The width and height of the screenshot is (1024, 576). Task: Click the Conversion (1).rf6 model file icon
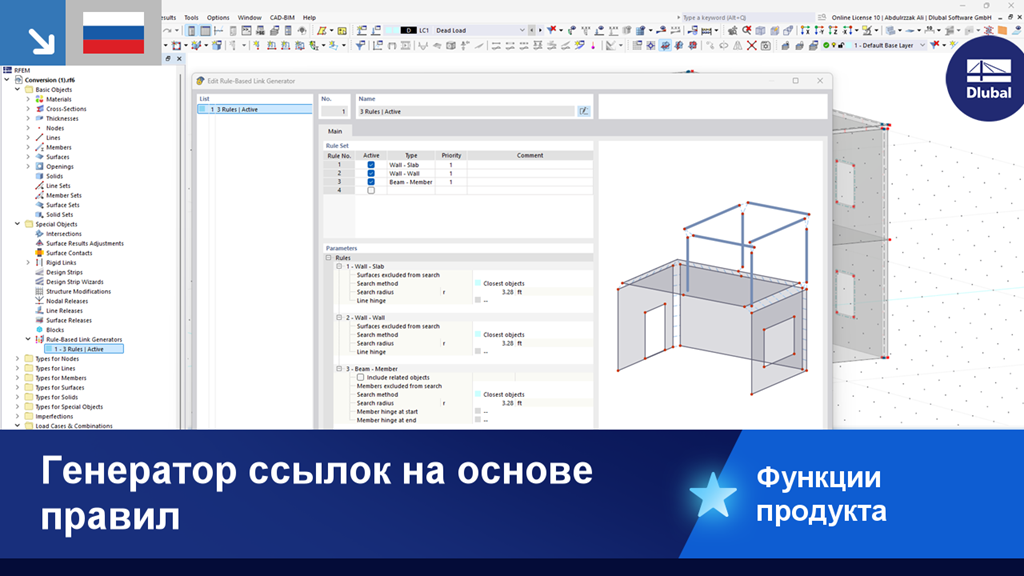point(19,80)
